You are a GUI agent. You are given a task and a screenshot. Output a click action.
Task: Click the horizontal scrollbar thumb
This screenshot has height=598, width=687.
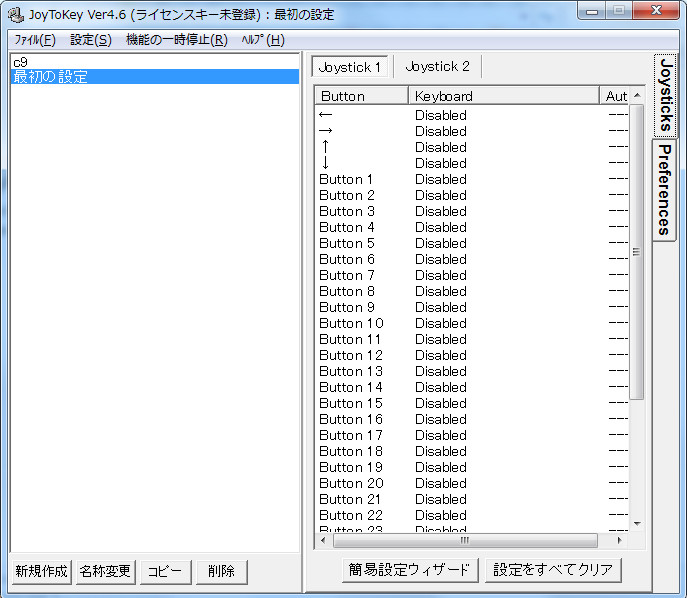click(465, 540)
